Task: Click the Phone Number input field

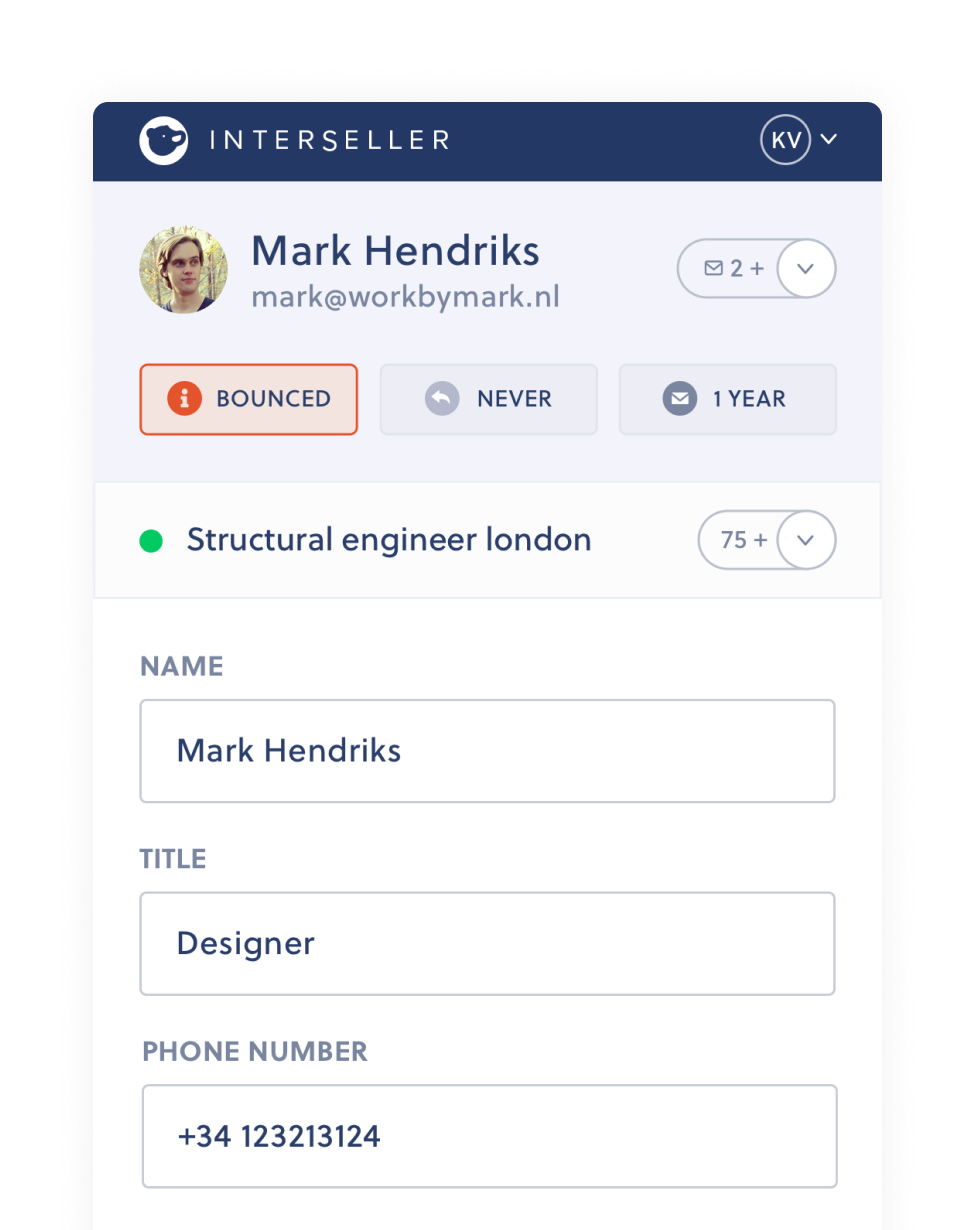Action: (489, 1136)
